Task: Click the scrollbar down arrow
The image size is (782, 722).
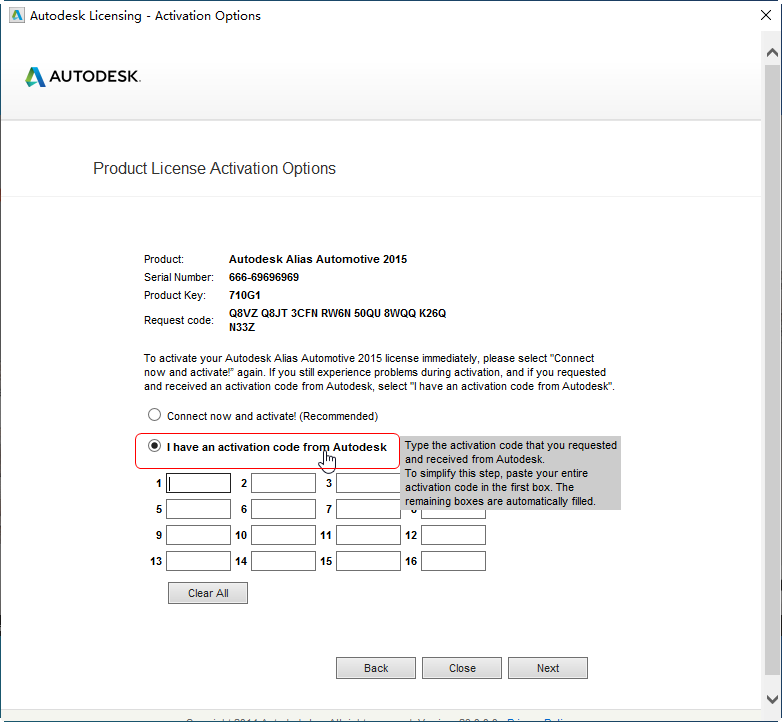Action: (x=772, y=699)
